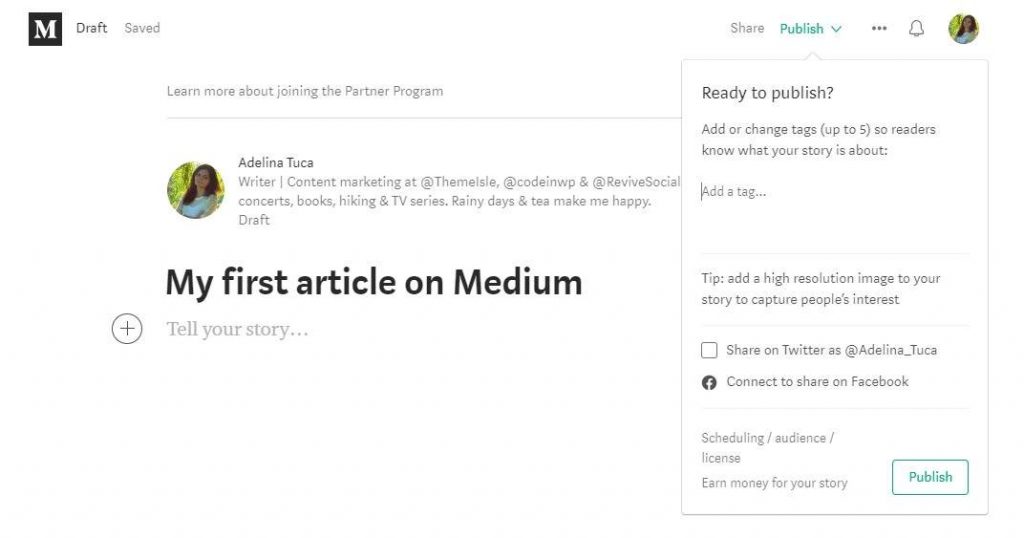Click the profile avatar in top bar
This screenshot has height=538, width=1024.
click(x=963, y=29)
